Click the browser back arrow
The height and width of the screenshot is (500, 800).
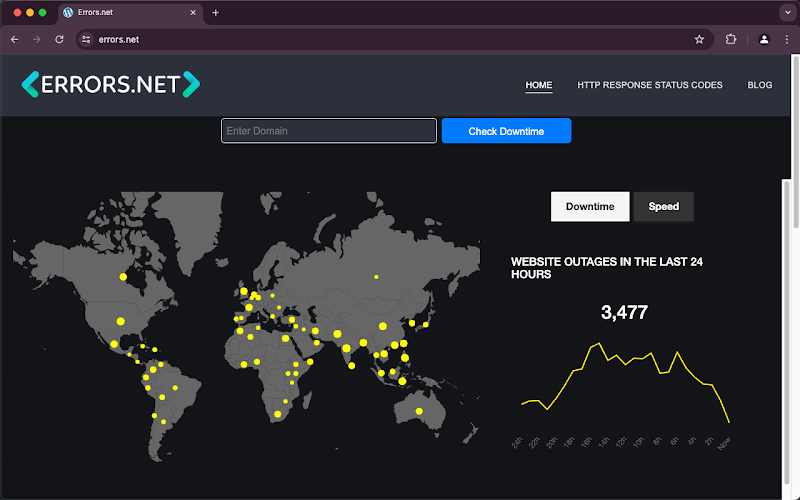(x=14, y=39)
